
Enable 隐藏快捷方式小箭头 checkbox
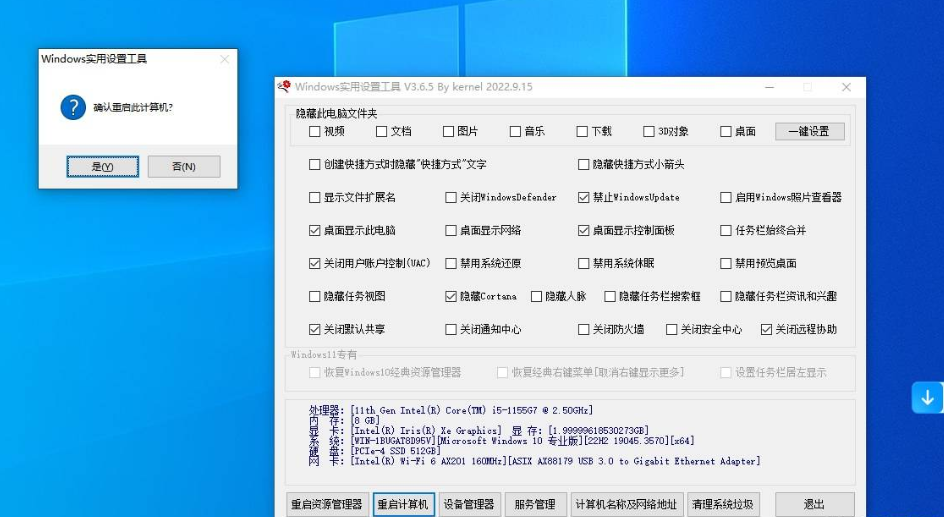tap(583, 164)
